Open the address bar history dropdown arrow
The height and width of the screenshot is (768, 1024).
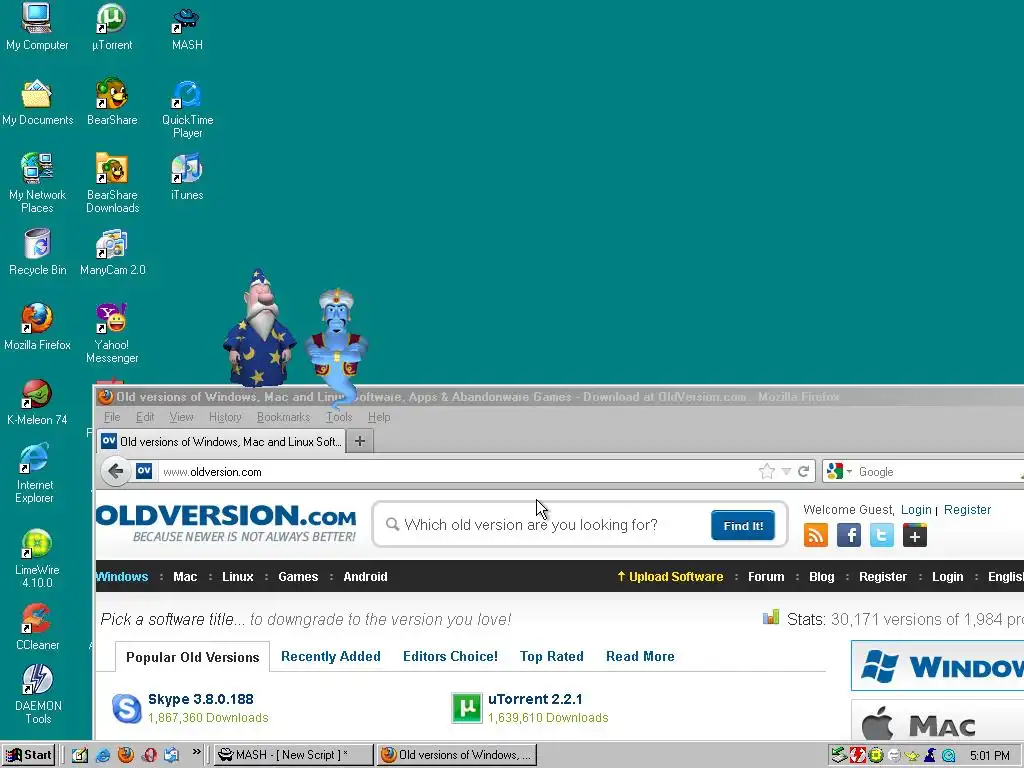[x=786, y=471]
